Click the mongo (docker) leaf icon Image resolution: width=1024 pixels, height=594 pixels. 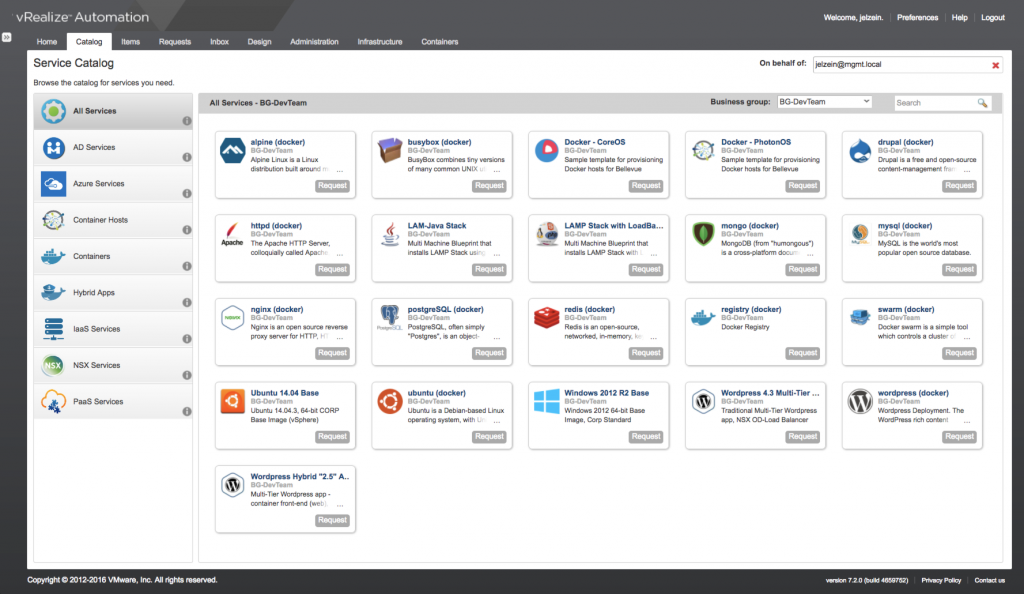pyautogui.click(x=704, y=235)
